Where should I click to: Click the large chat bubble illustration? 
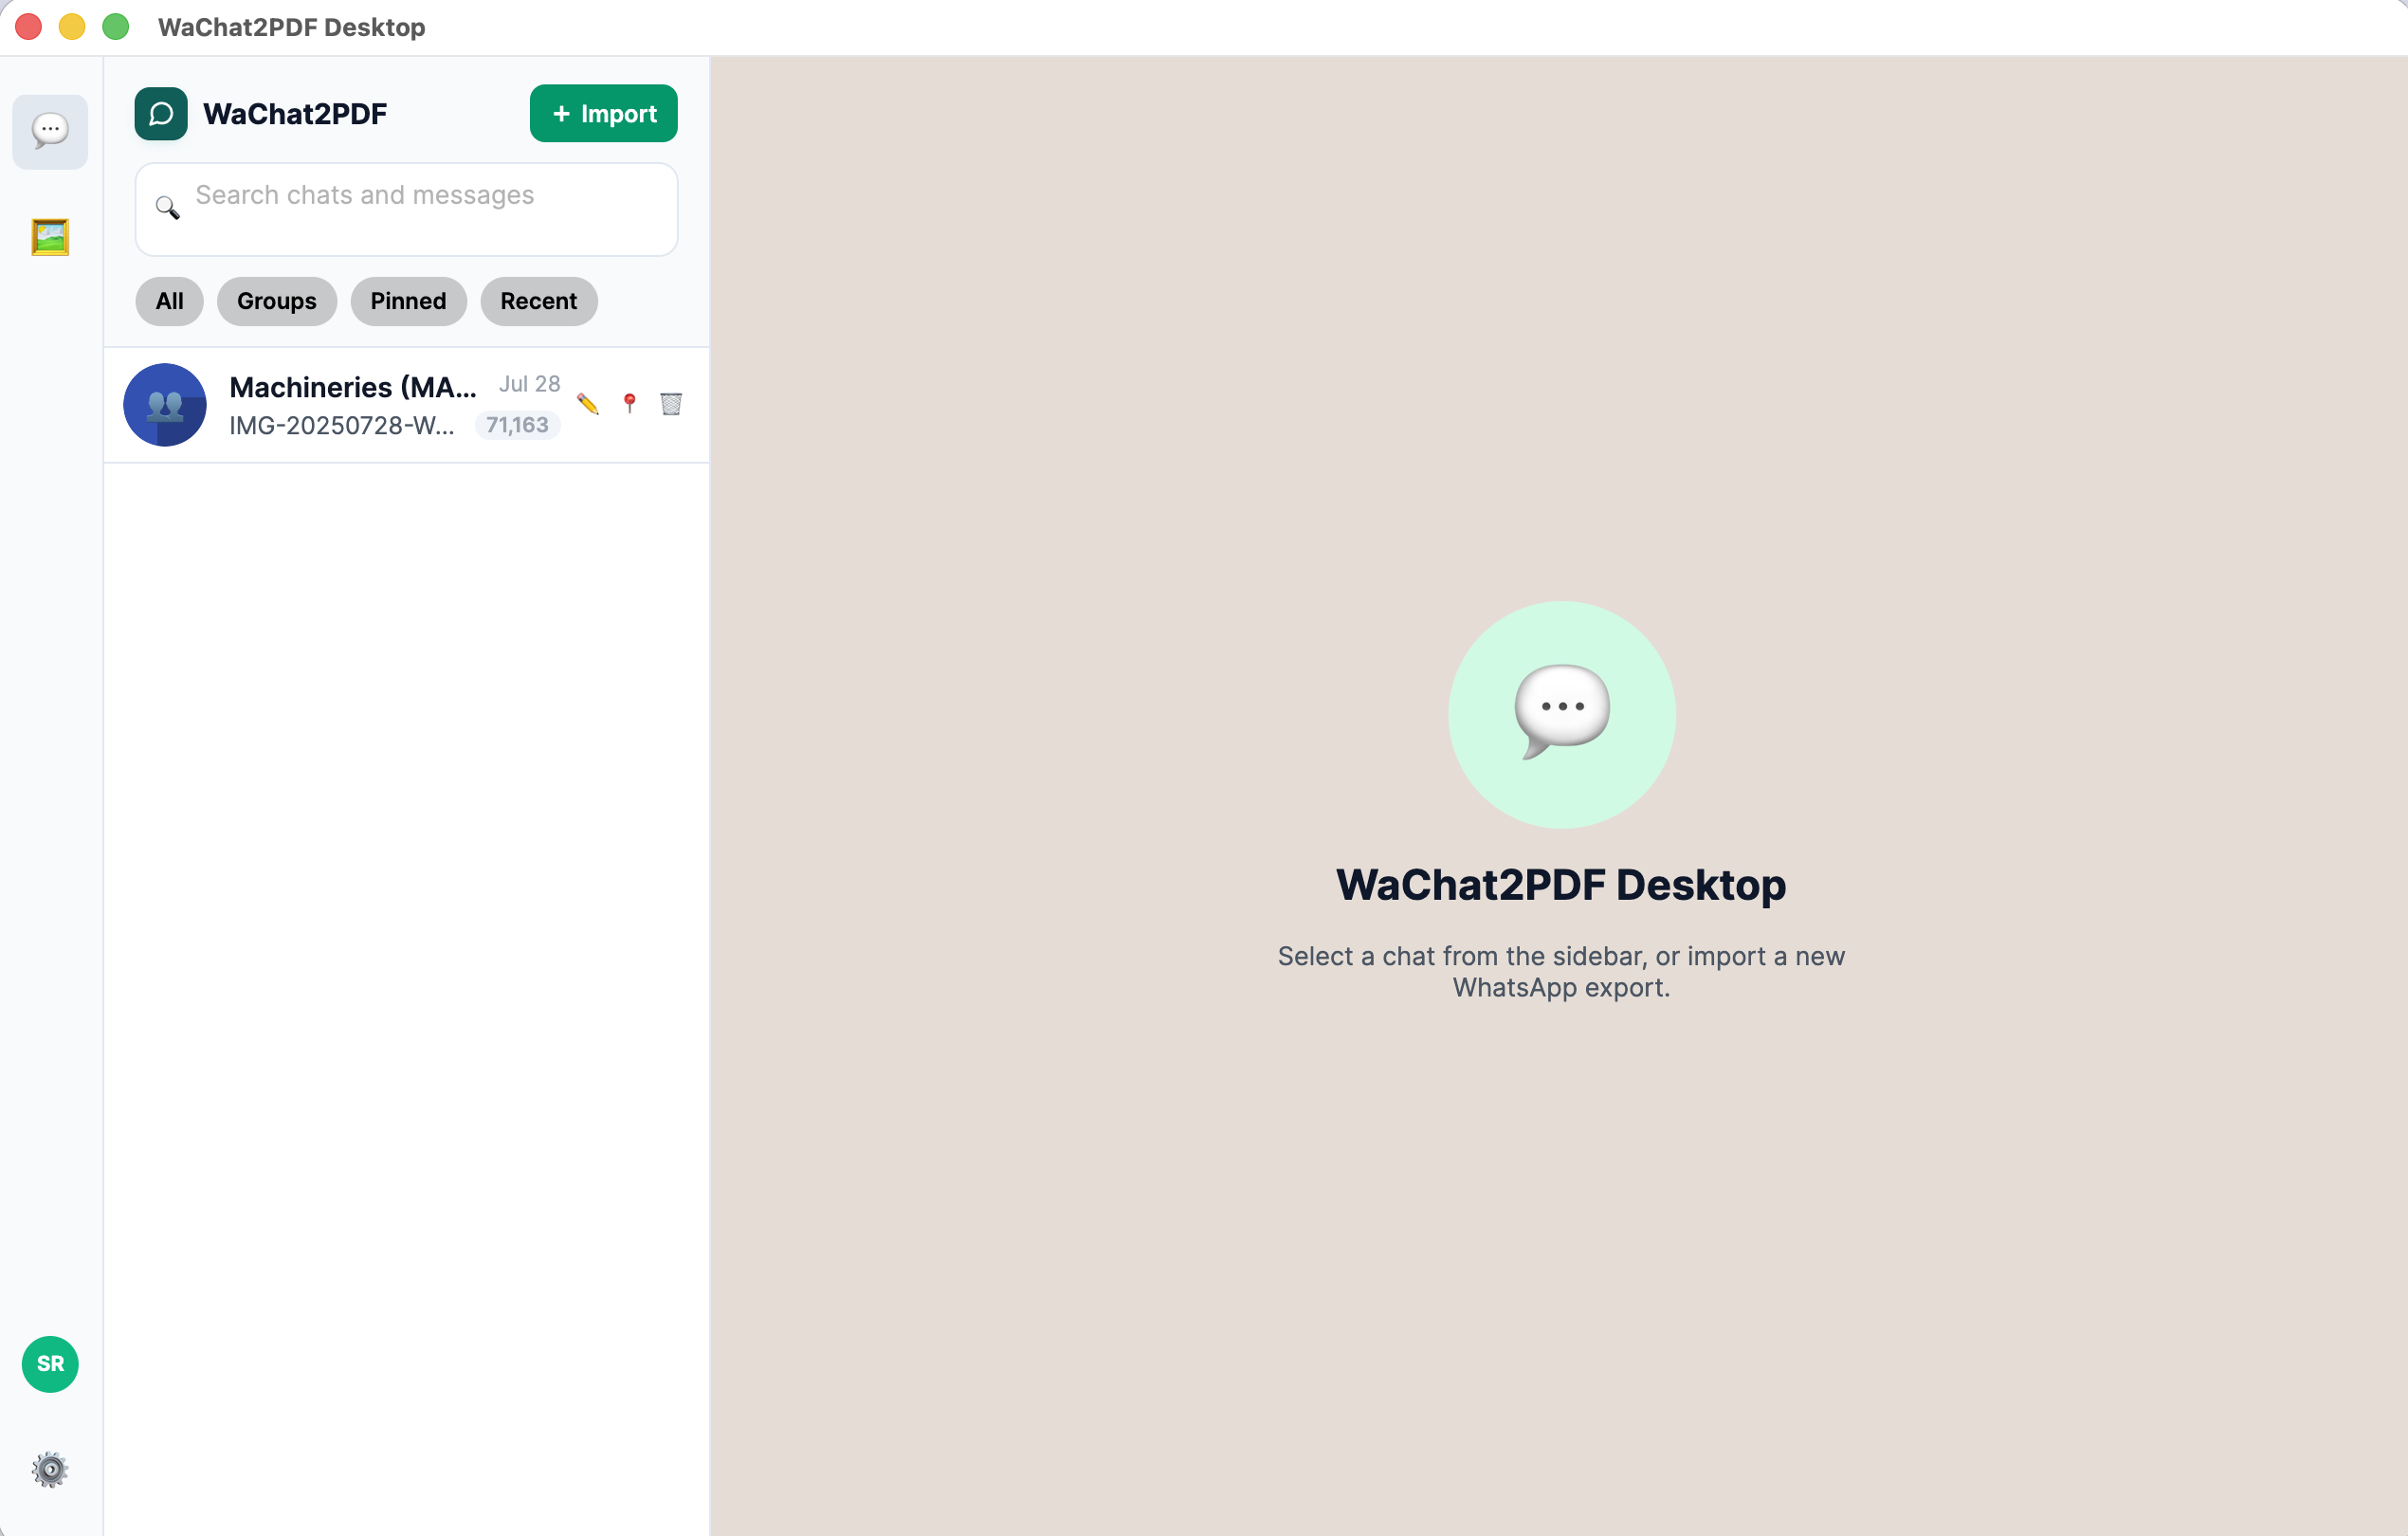[1562, 714]
